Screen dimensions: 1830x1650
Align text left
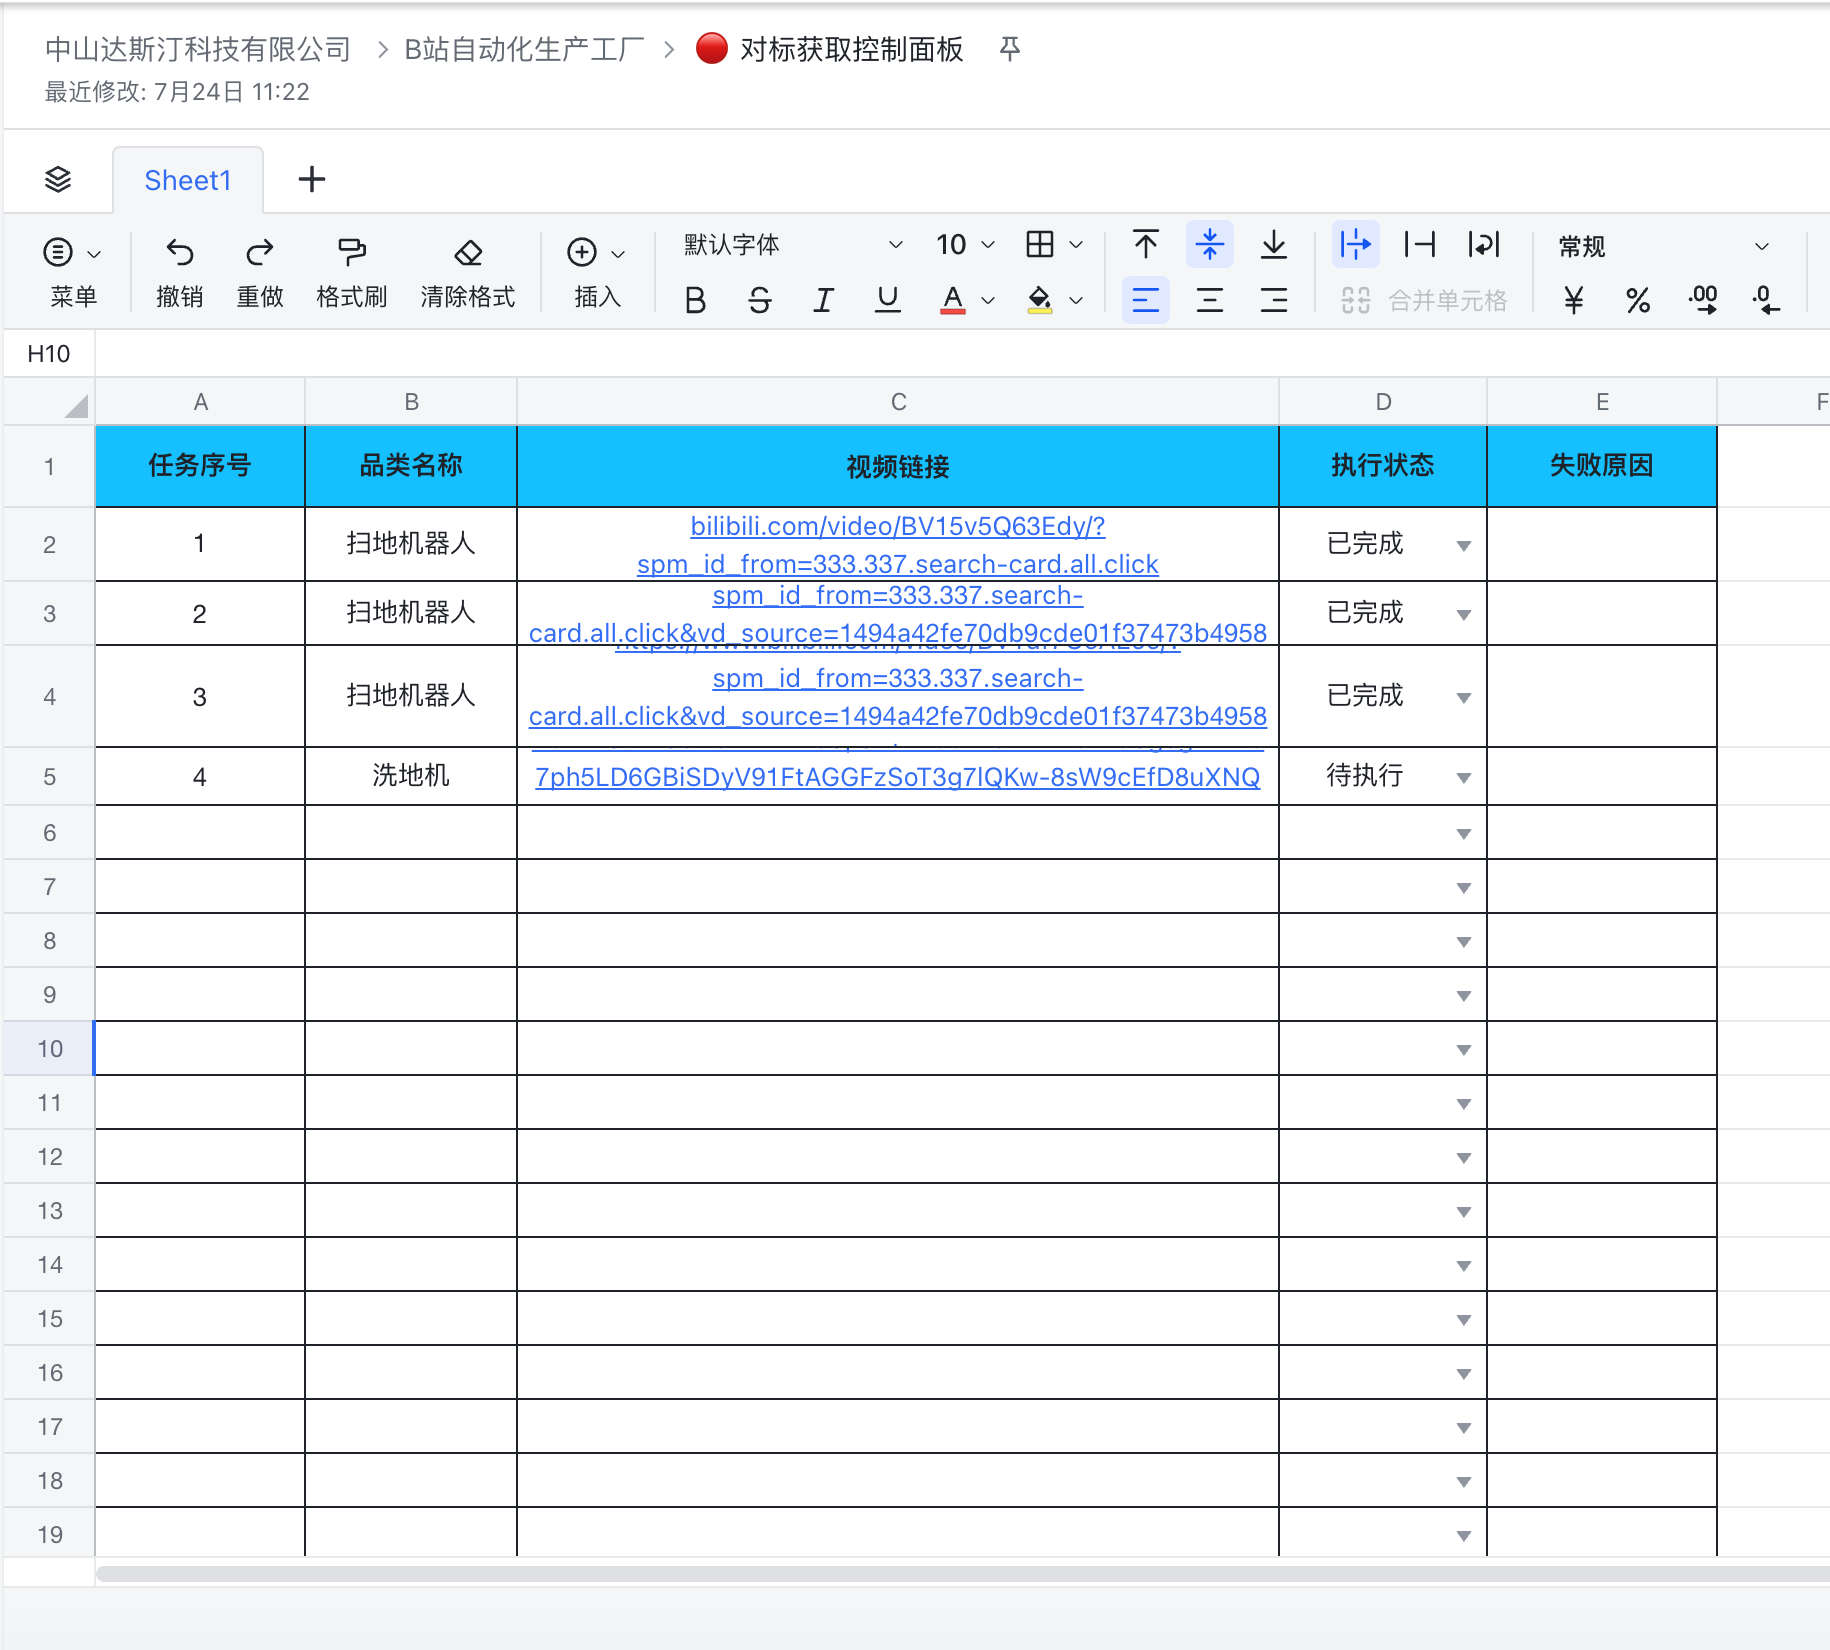click(1146, 300)
